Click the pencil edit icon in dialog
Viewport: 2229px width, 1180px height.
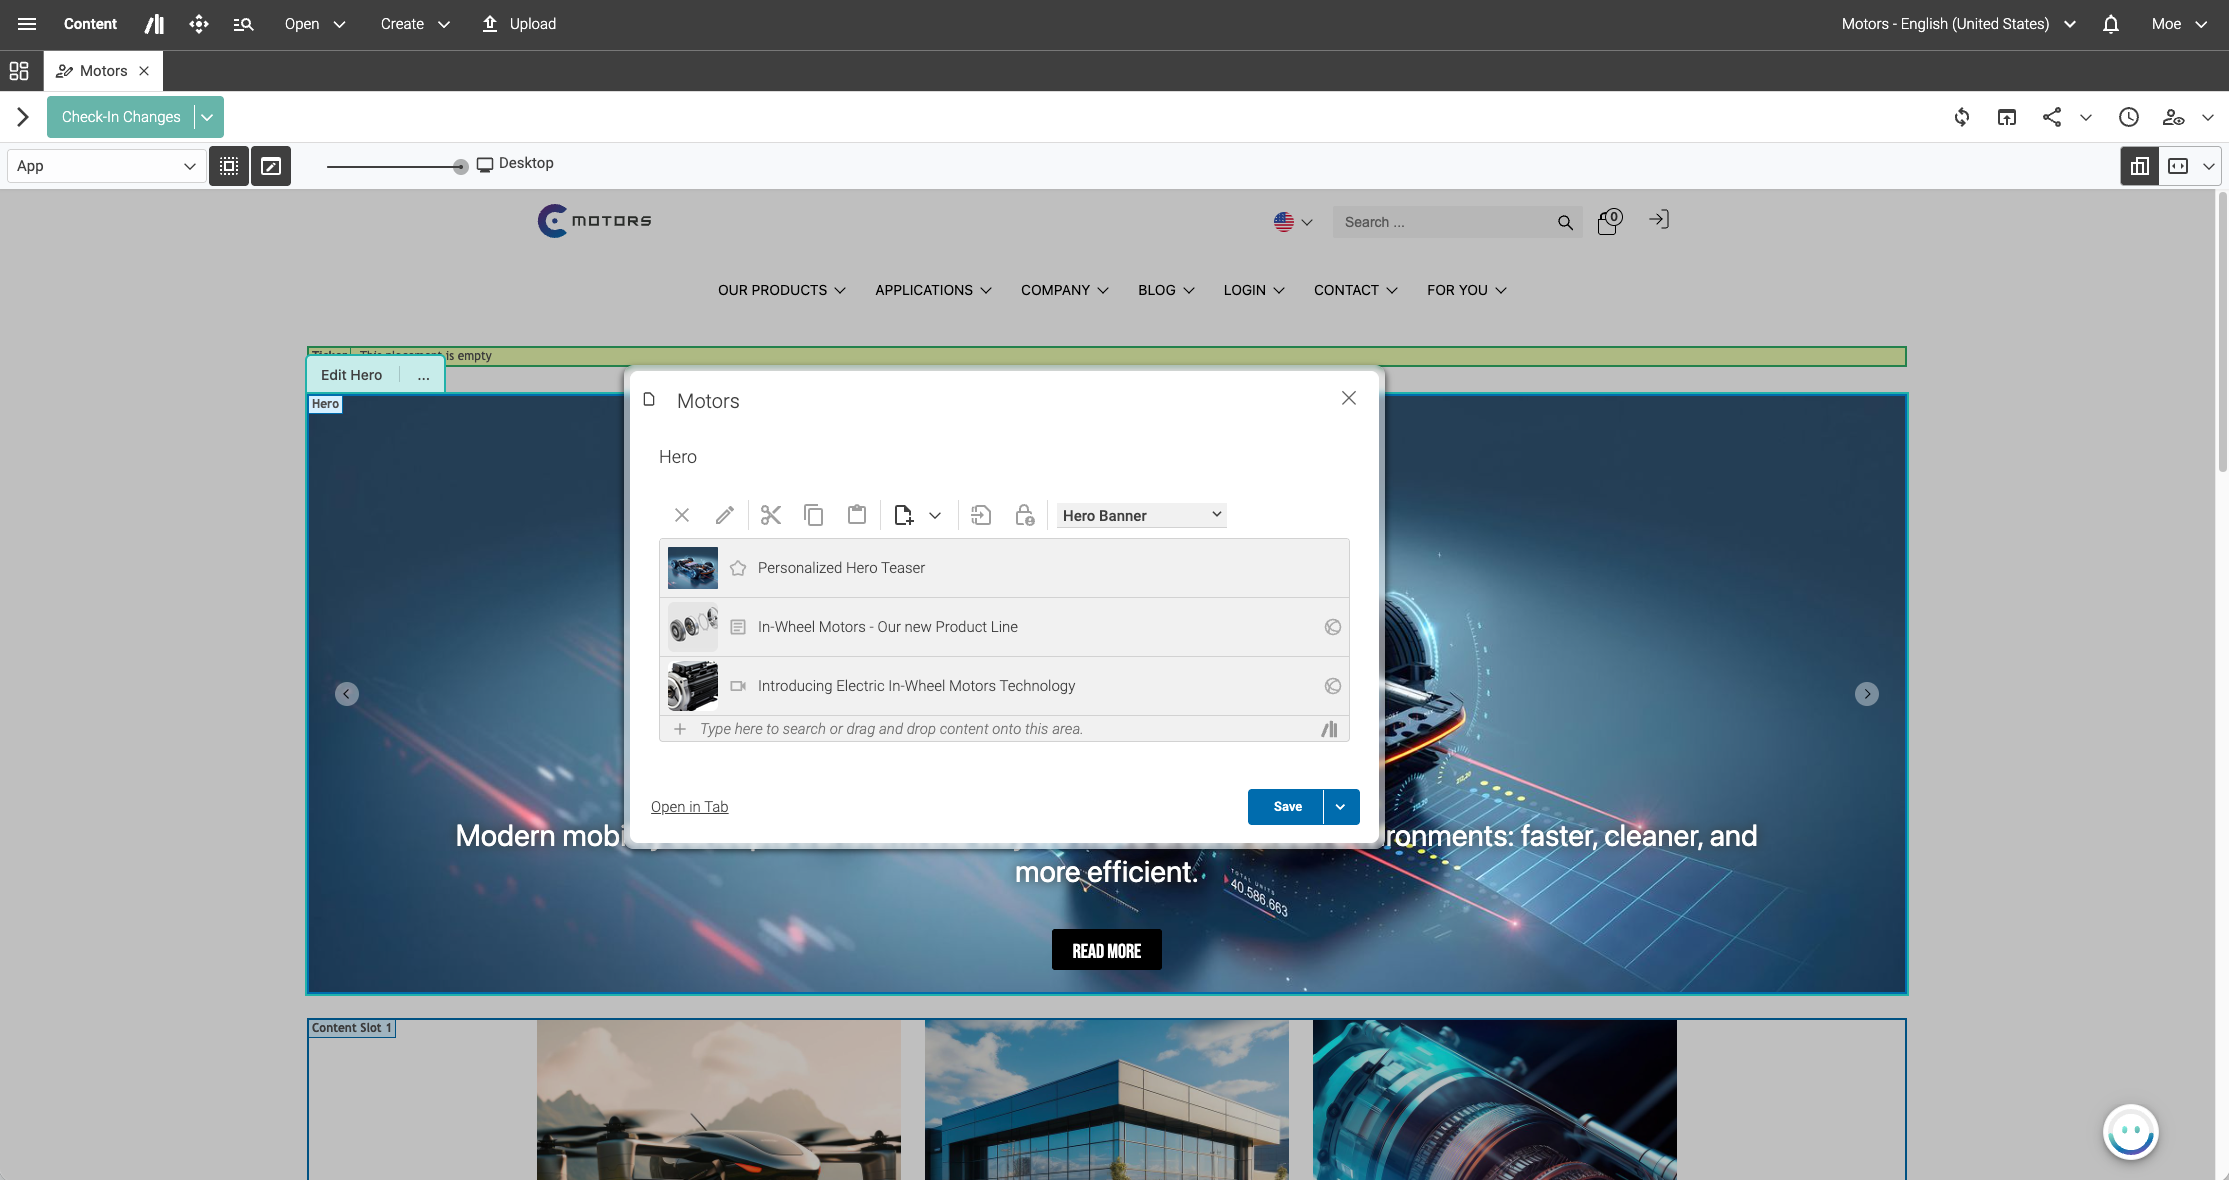pos(725,515)
